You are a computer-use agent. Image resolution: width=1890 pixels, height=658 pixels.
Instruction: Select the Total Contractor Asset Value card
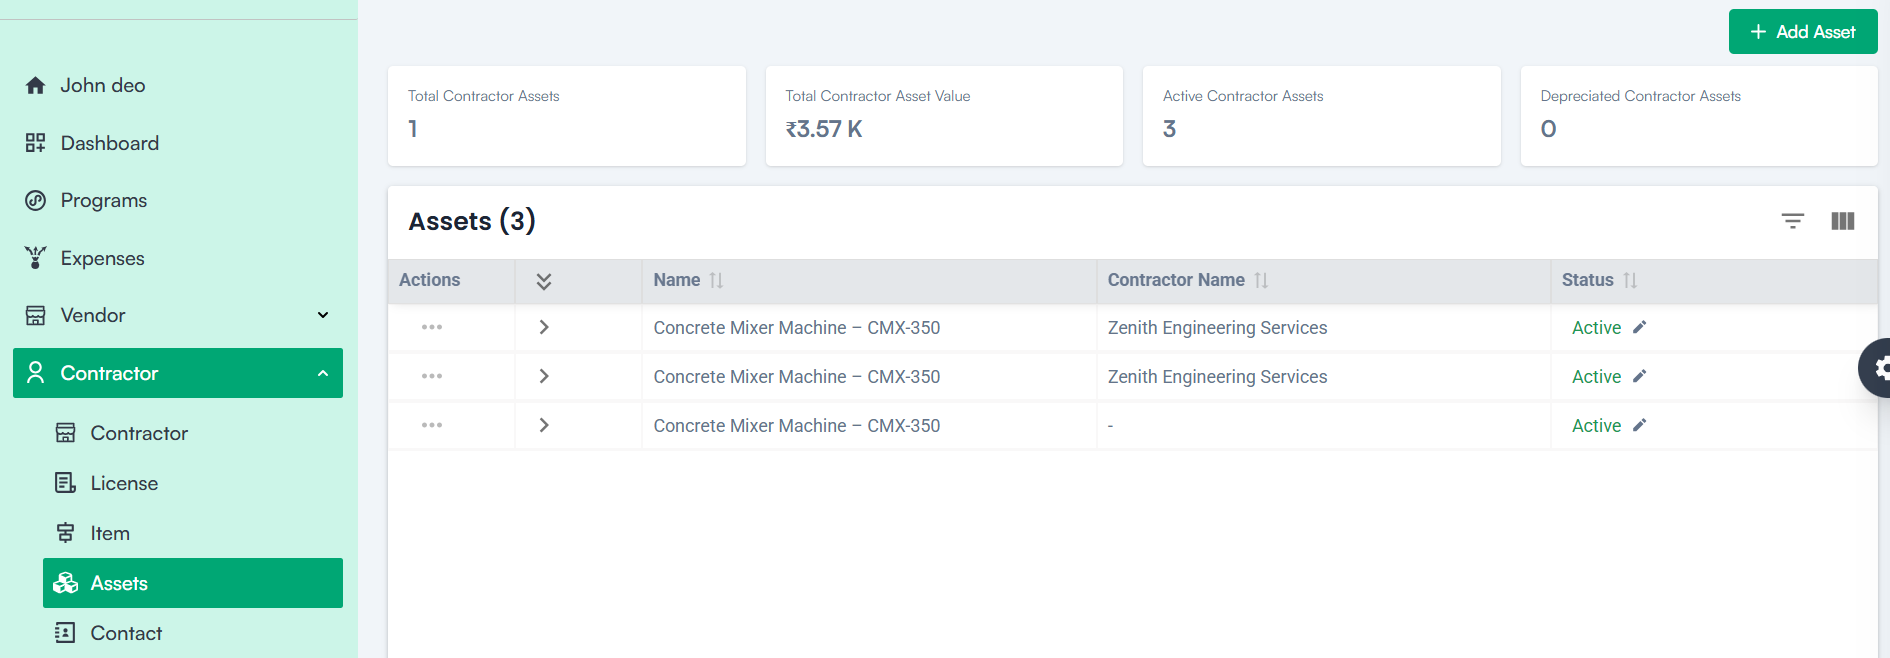coord(944,116)
